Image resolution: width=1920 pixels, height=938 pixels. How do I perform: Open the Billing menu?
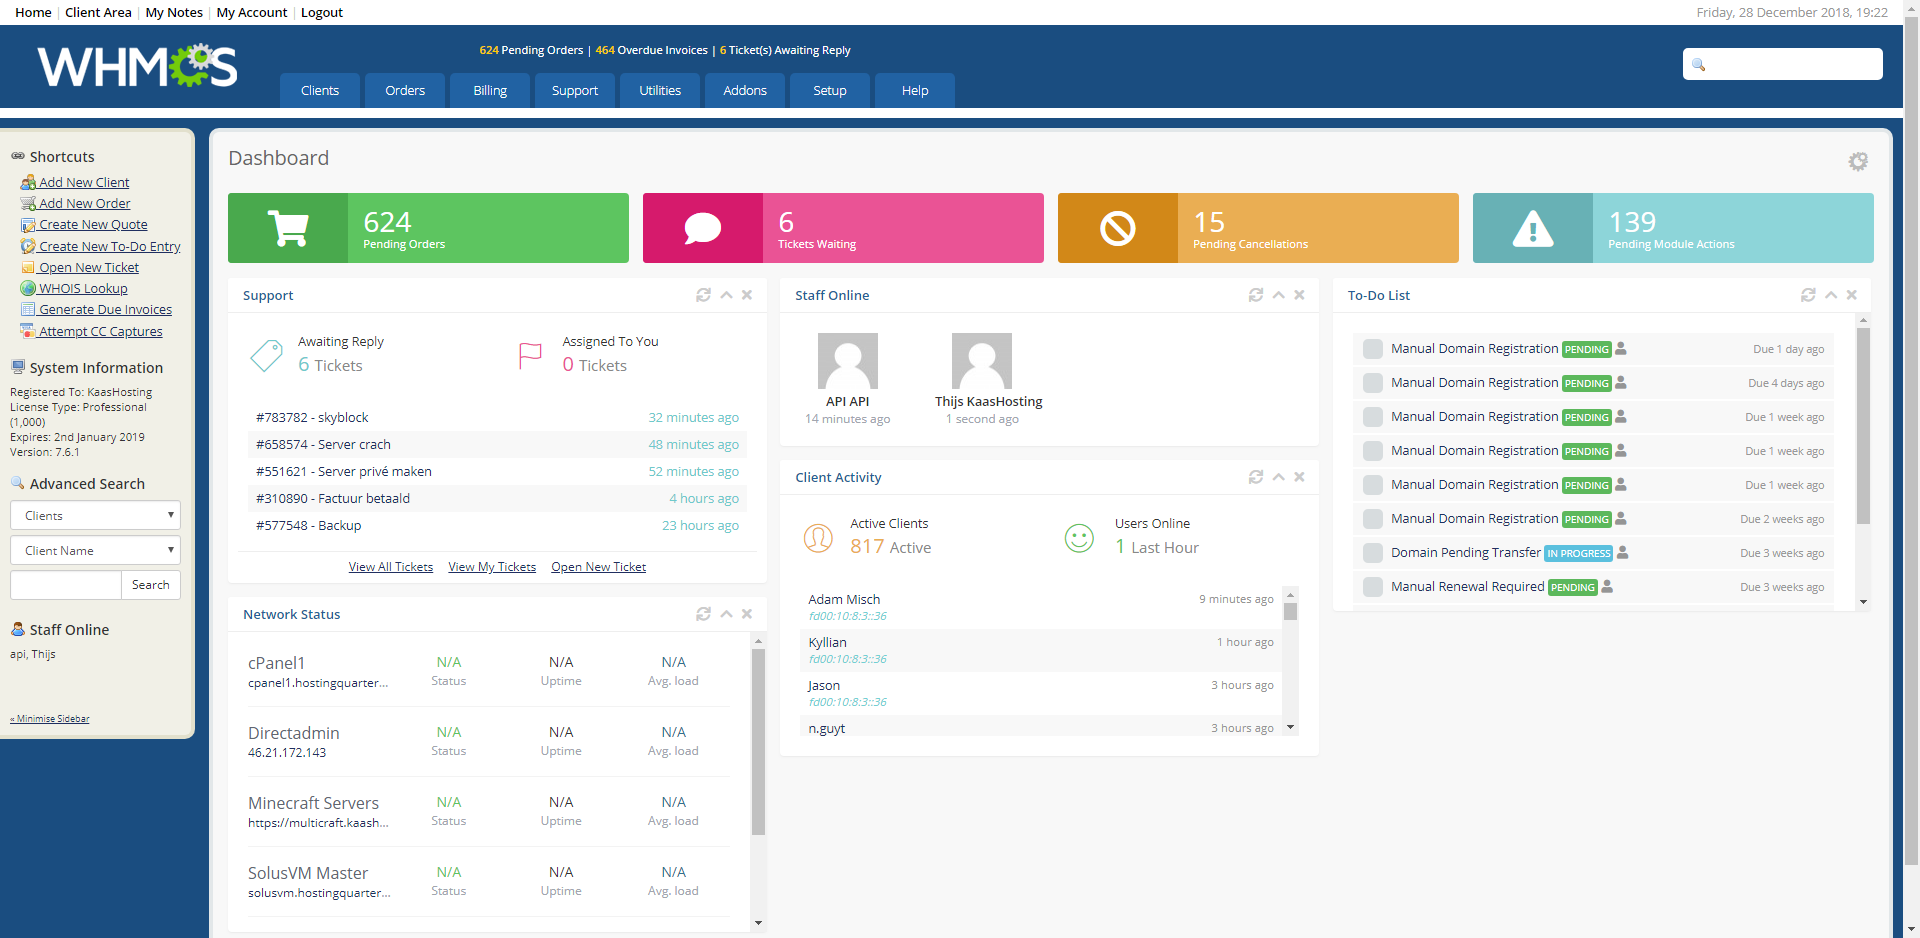(x=490, y=90)
